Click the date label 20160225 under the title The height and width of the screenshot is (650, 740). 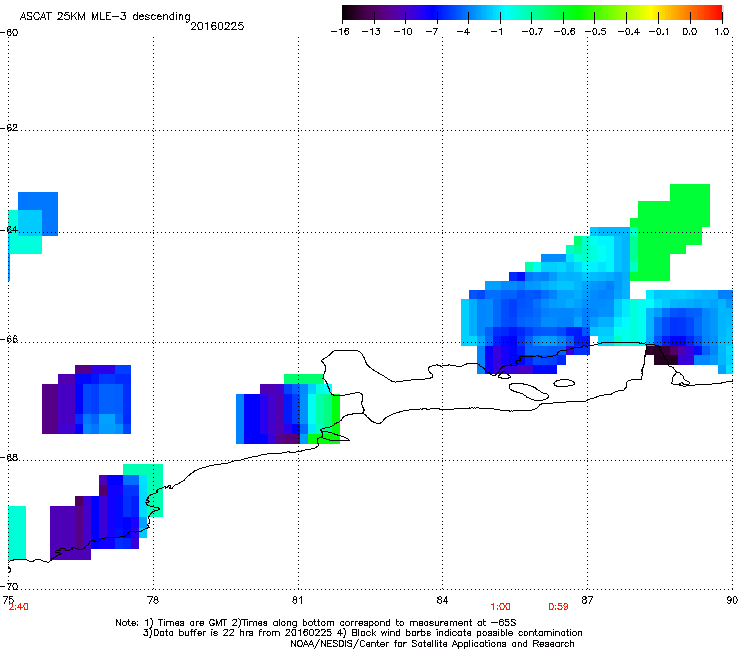217,26
